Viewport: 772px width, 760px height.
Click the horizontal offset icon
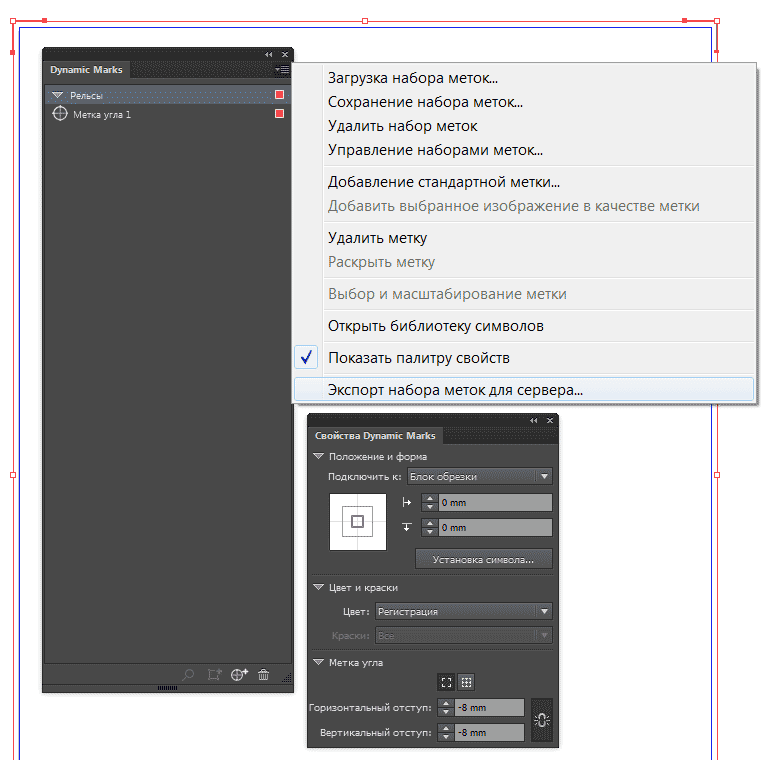coord(407,502)
